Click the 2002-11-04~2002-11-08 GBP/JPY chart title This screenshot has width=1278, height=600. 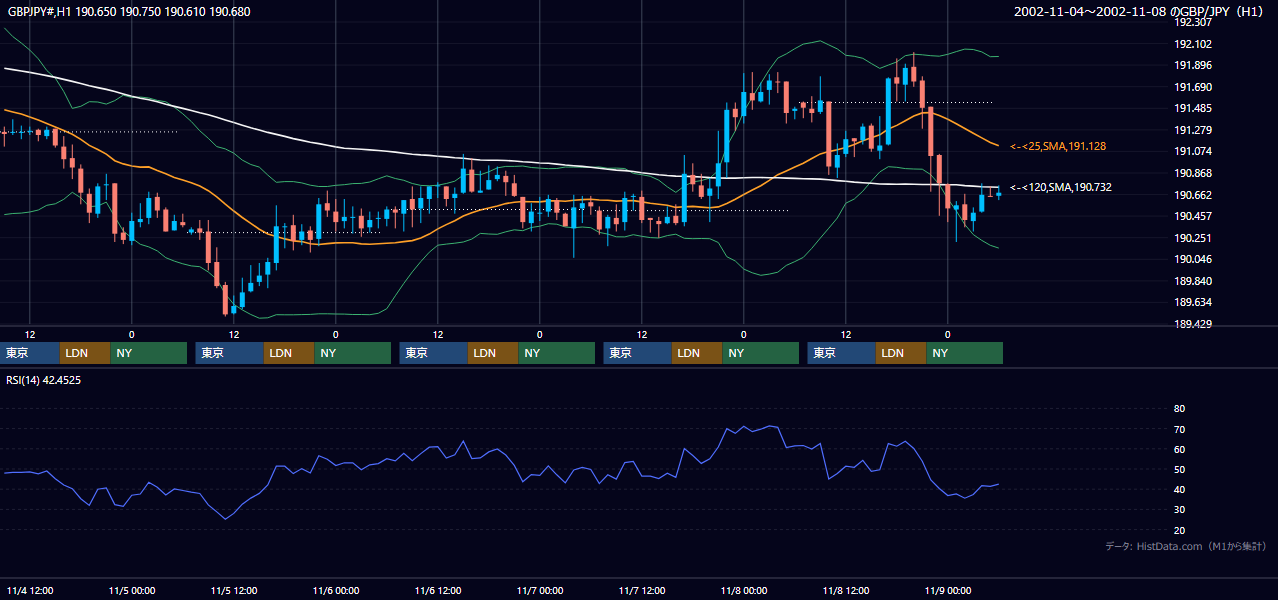(x=1141, y=12)
